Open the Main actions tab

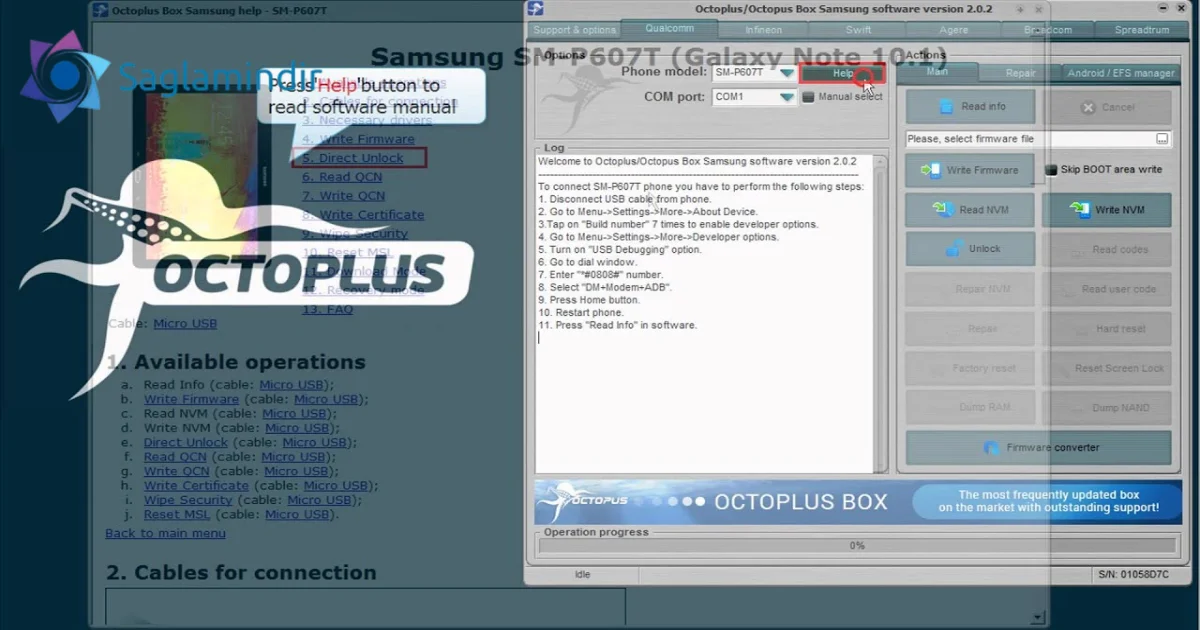937,72
